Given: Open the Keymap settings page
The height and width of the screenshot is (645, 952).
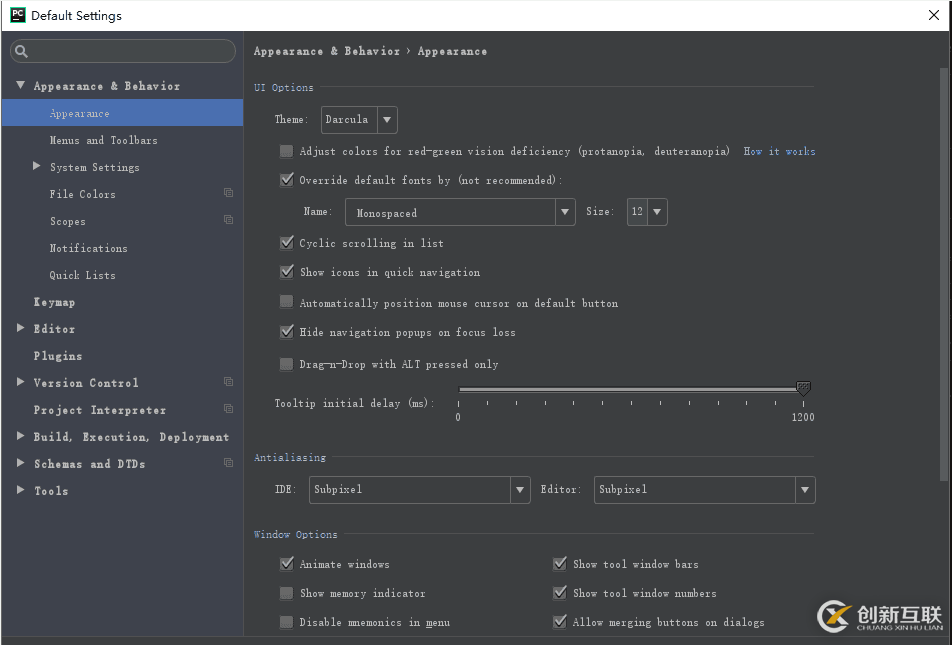Looking at the screenshot, I should (54, 302).
